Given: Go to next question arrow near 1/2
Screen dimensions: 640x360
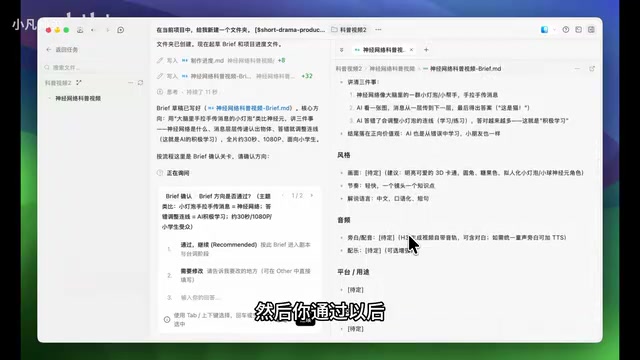Looking at the screenshot, I should click(x=312, y=196).
